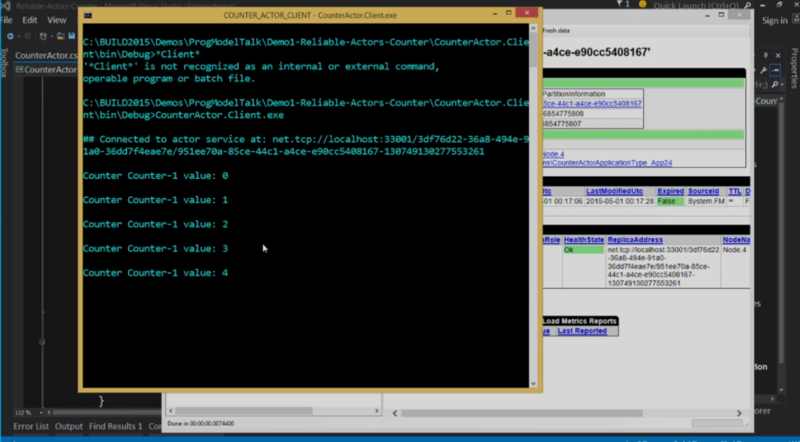800x442 pixels.
Task: Click the LastModifiedUtc column header link
Action: coord(614,191)
